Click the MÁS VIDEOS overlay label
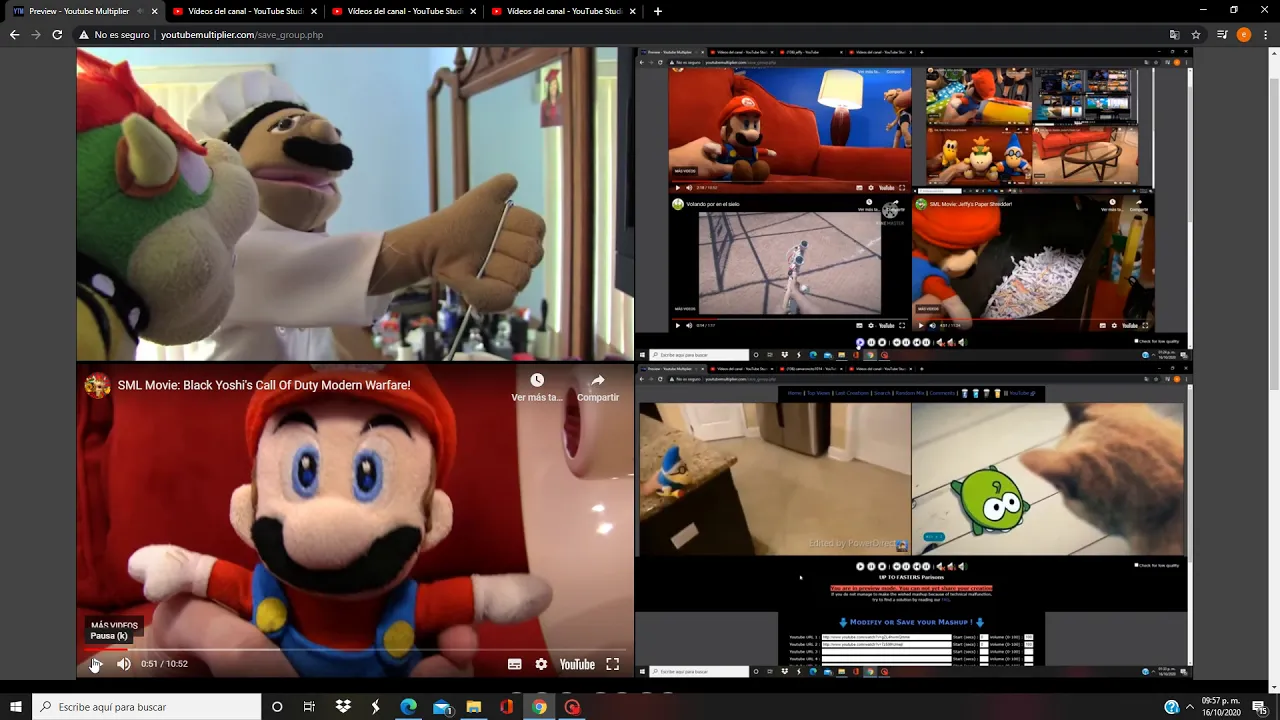Screen dimensions: 1280x720 (x=114, y=625)
